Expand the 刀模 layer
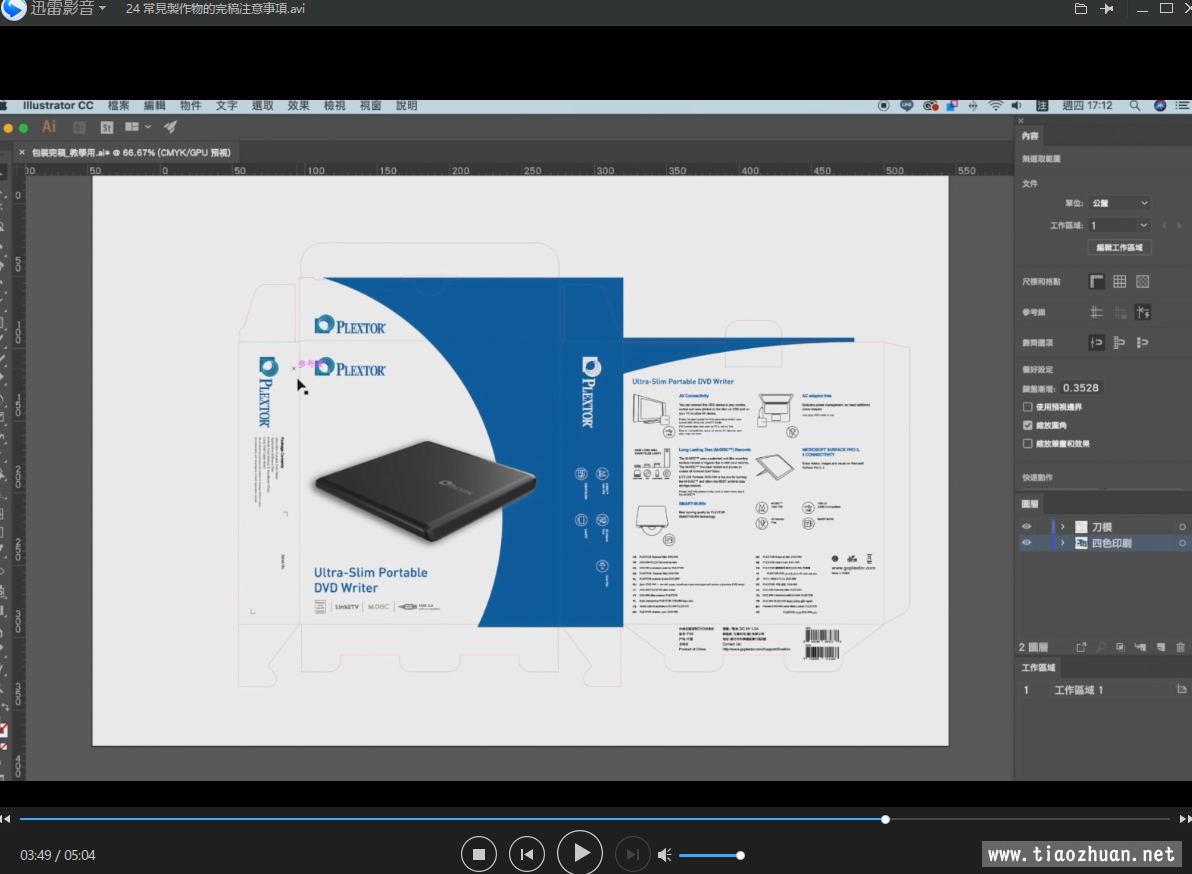Image resolution: width=1192 pixels, height=874 pixels. pos(1063,527)
